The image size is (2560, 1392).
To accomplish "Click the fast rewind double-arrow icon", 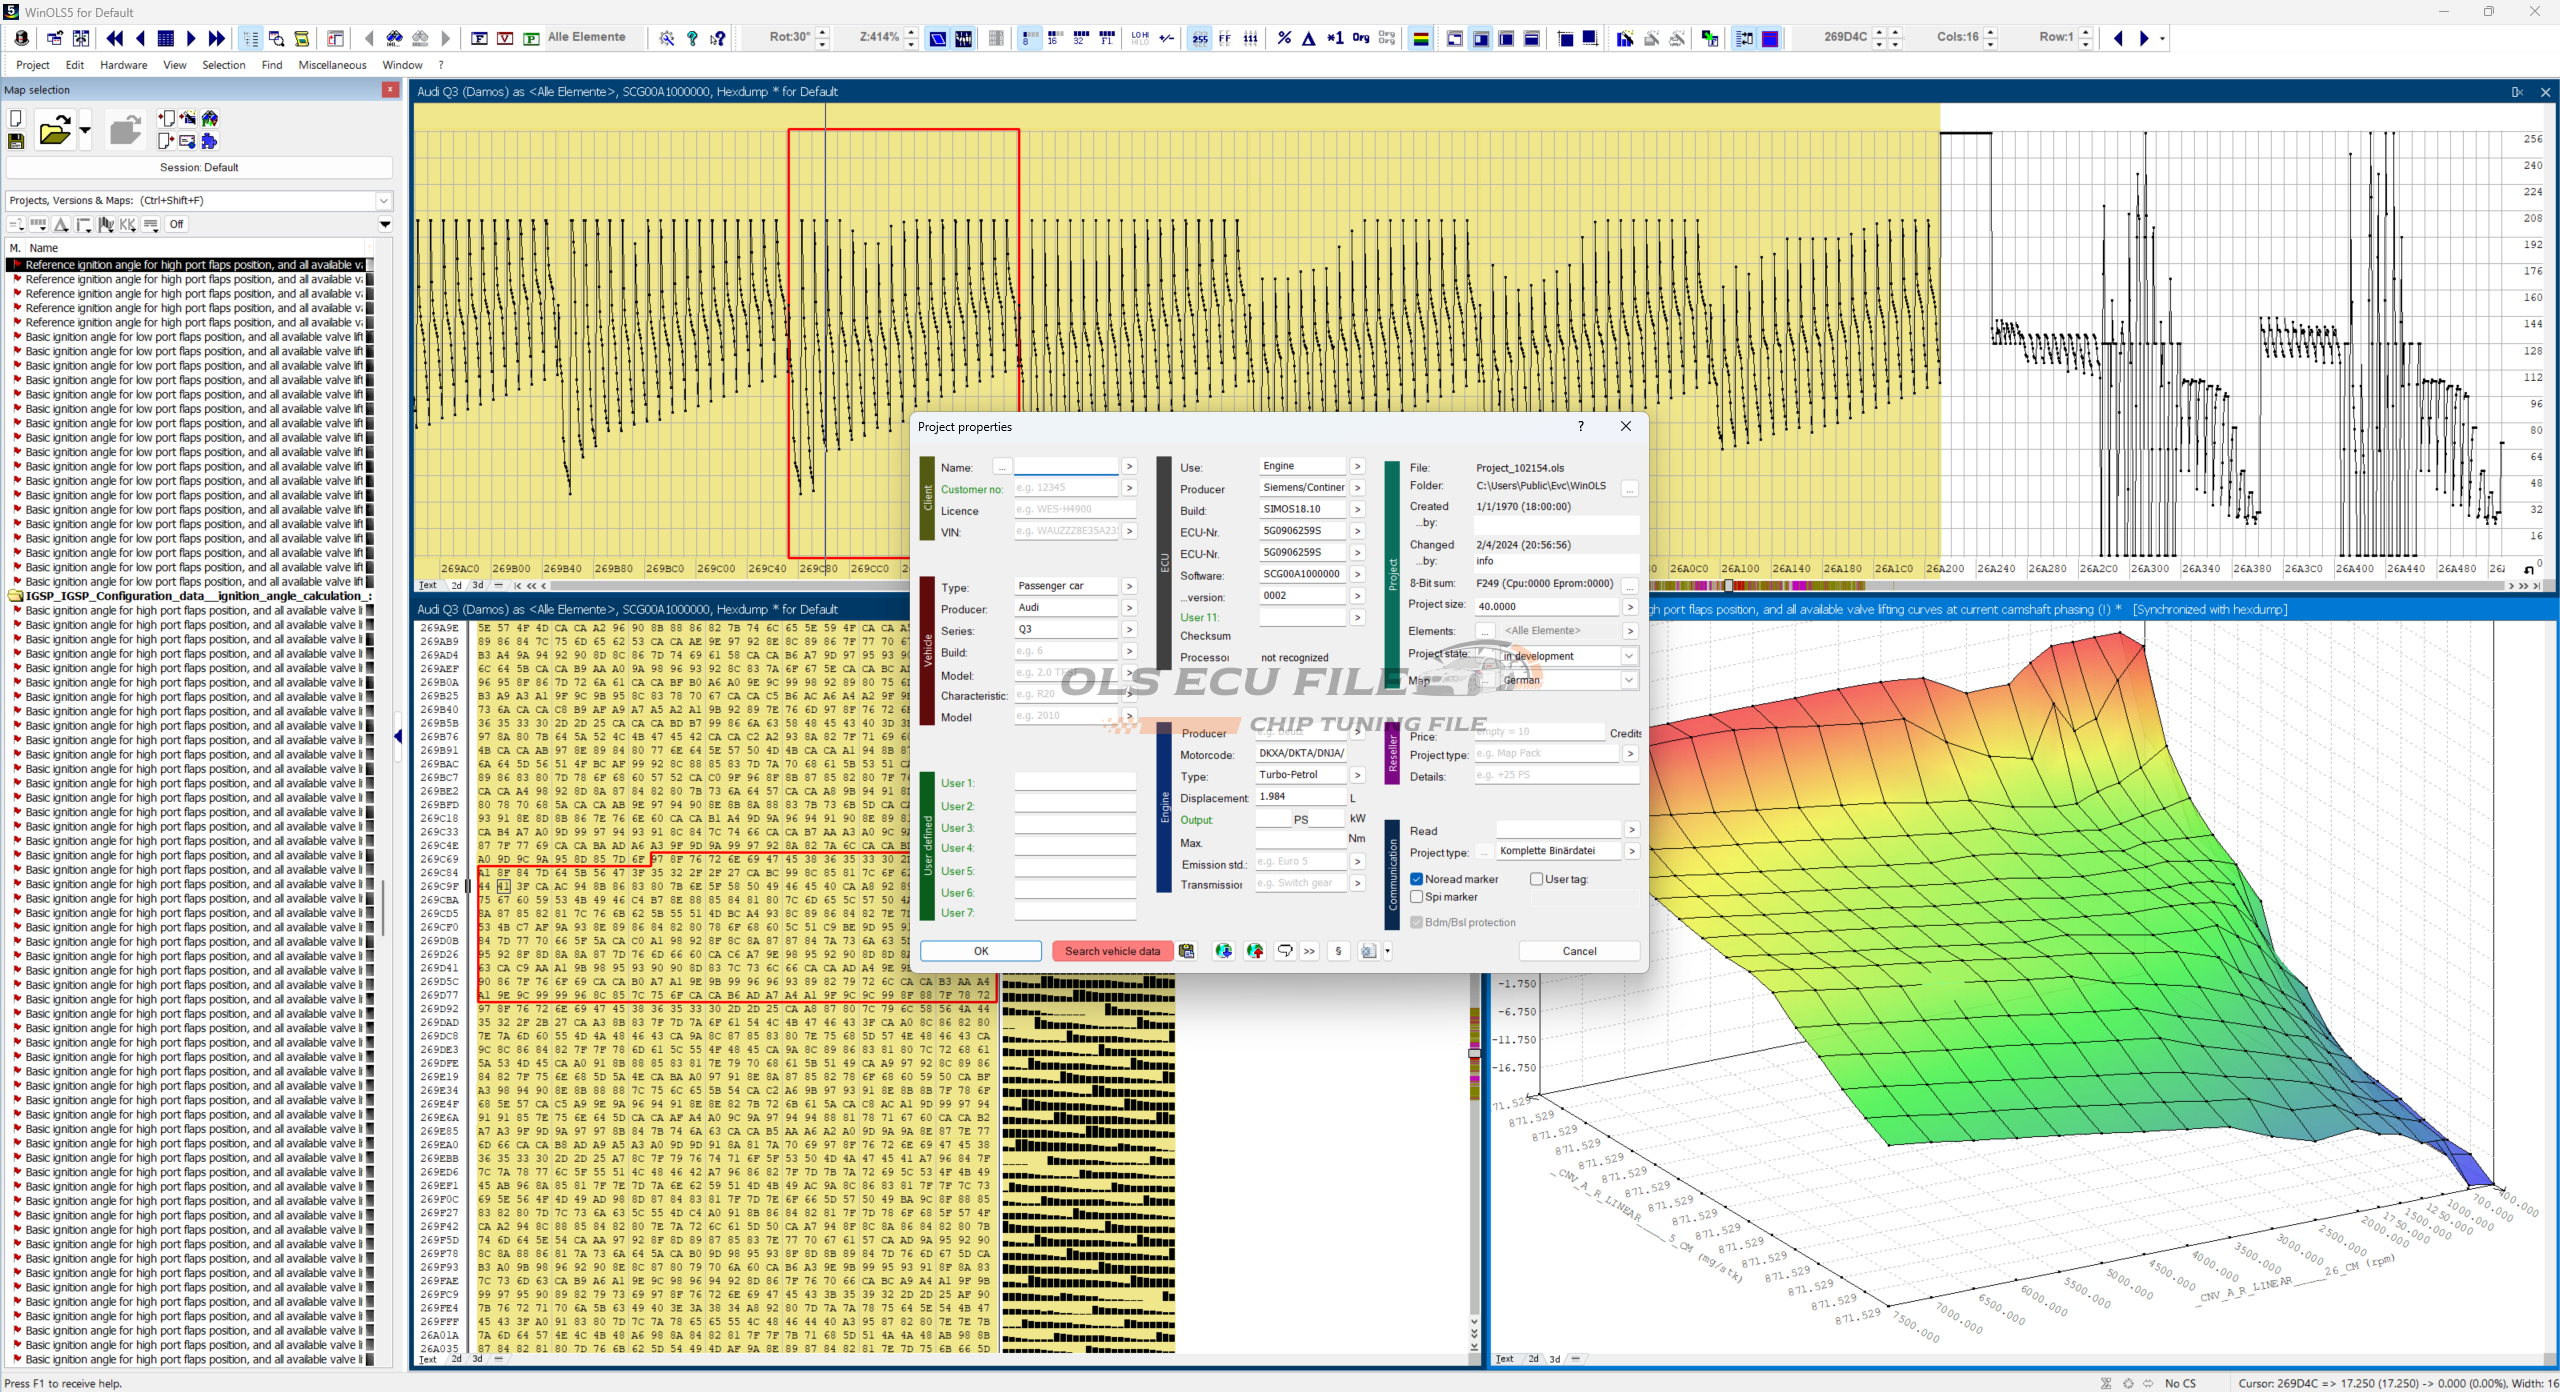I will tap(115, 38).
